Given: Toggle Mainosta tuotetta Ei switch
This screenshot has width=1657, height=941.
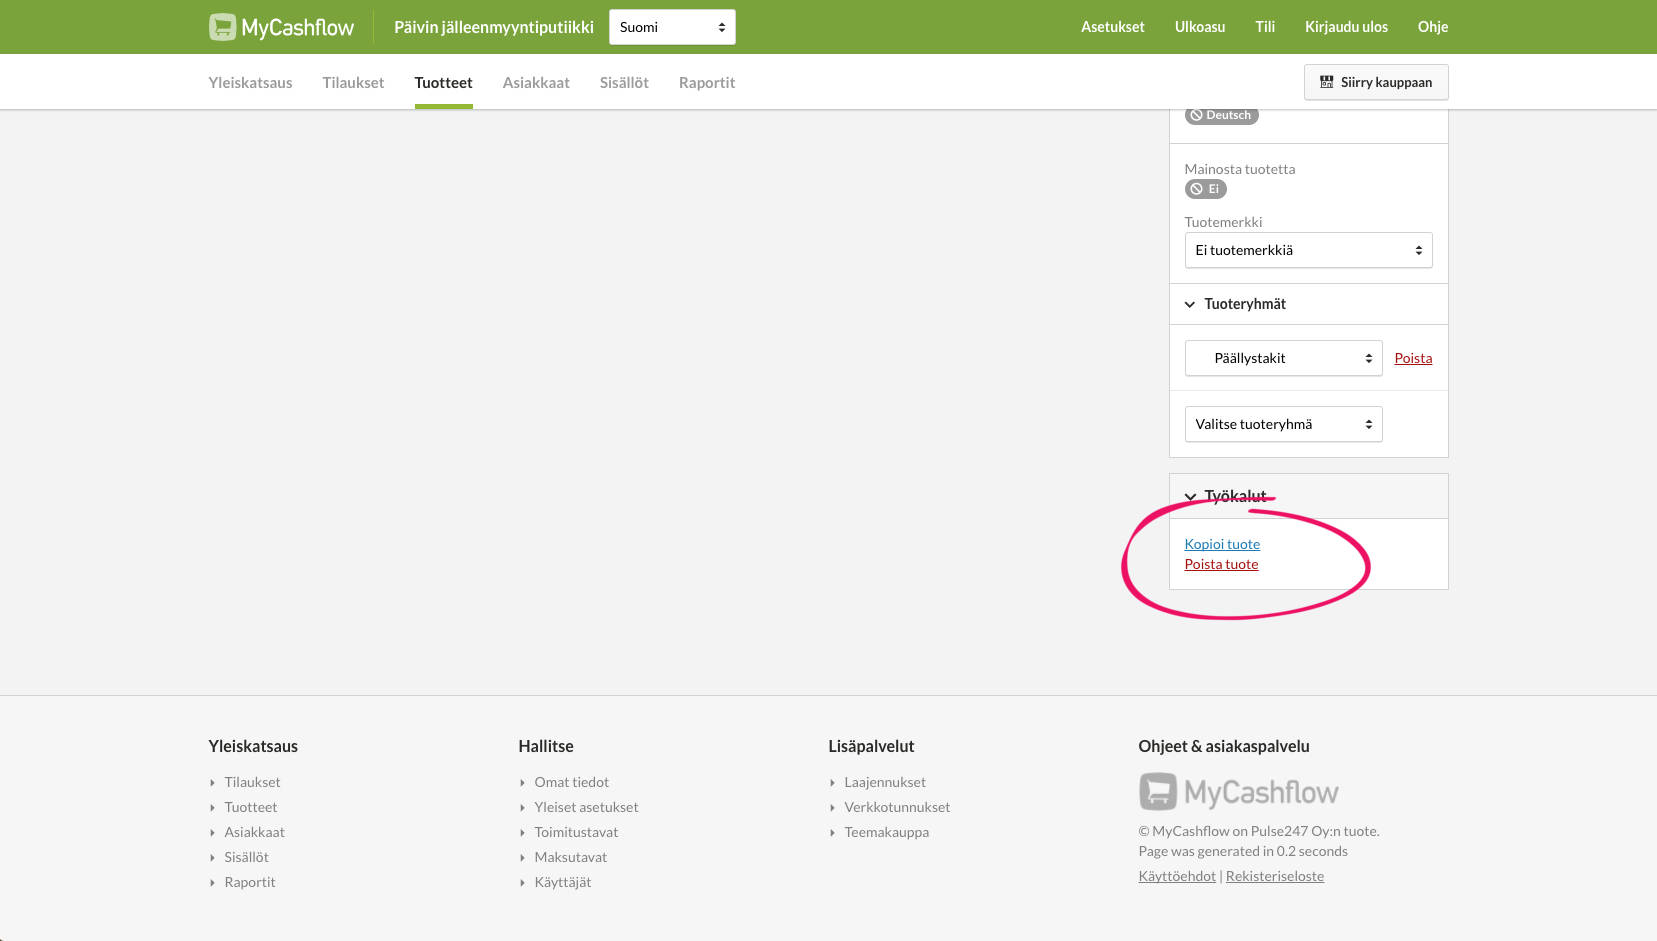Looking at the screenshot, I should (1205, 189).
